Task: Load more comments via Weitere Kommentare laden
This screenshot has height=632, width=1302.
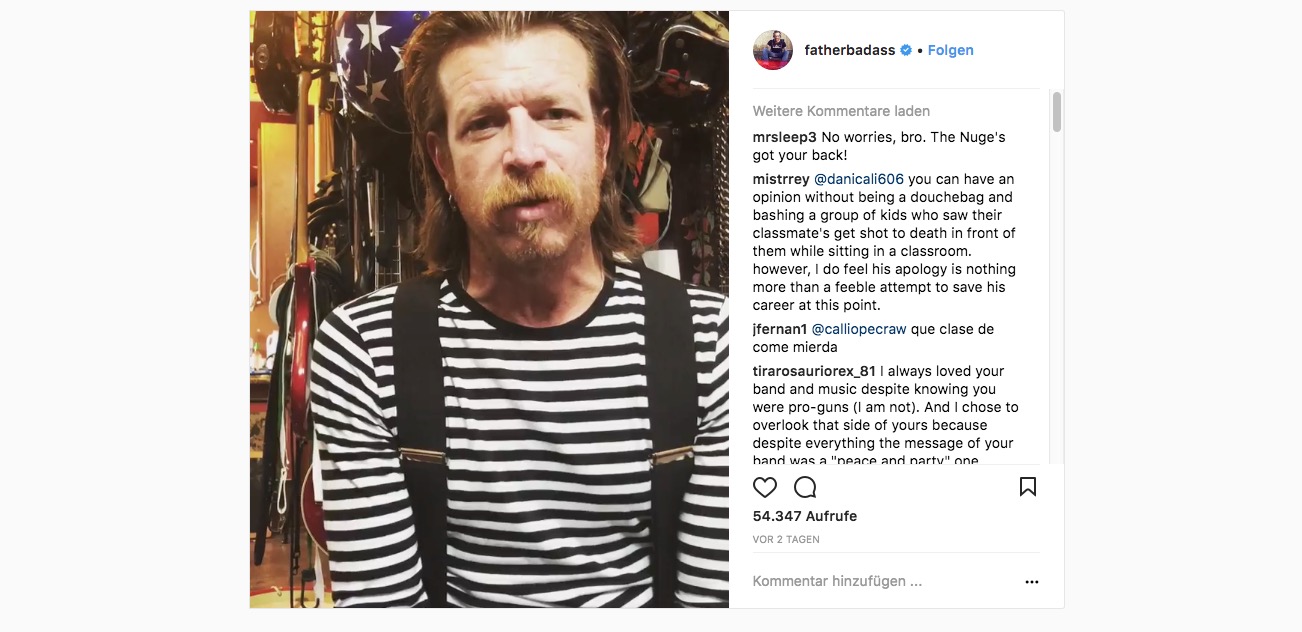Action: click(x=827, y=111)
